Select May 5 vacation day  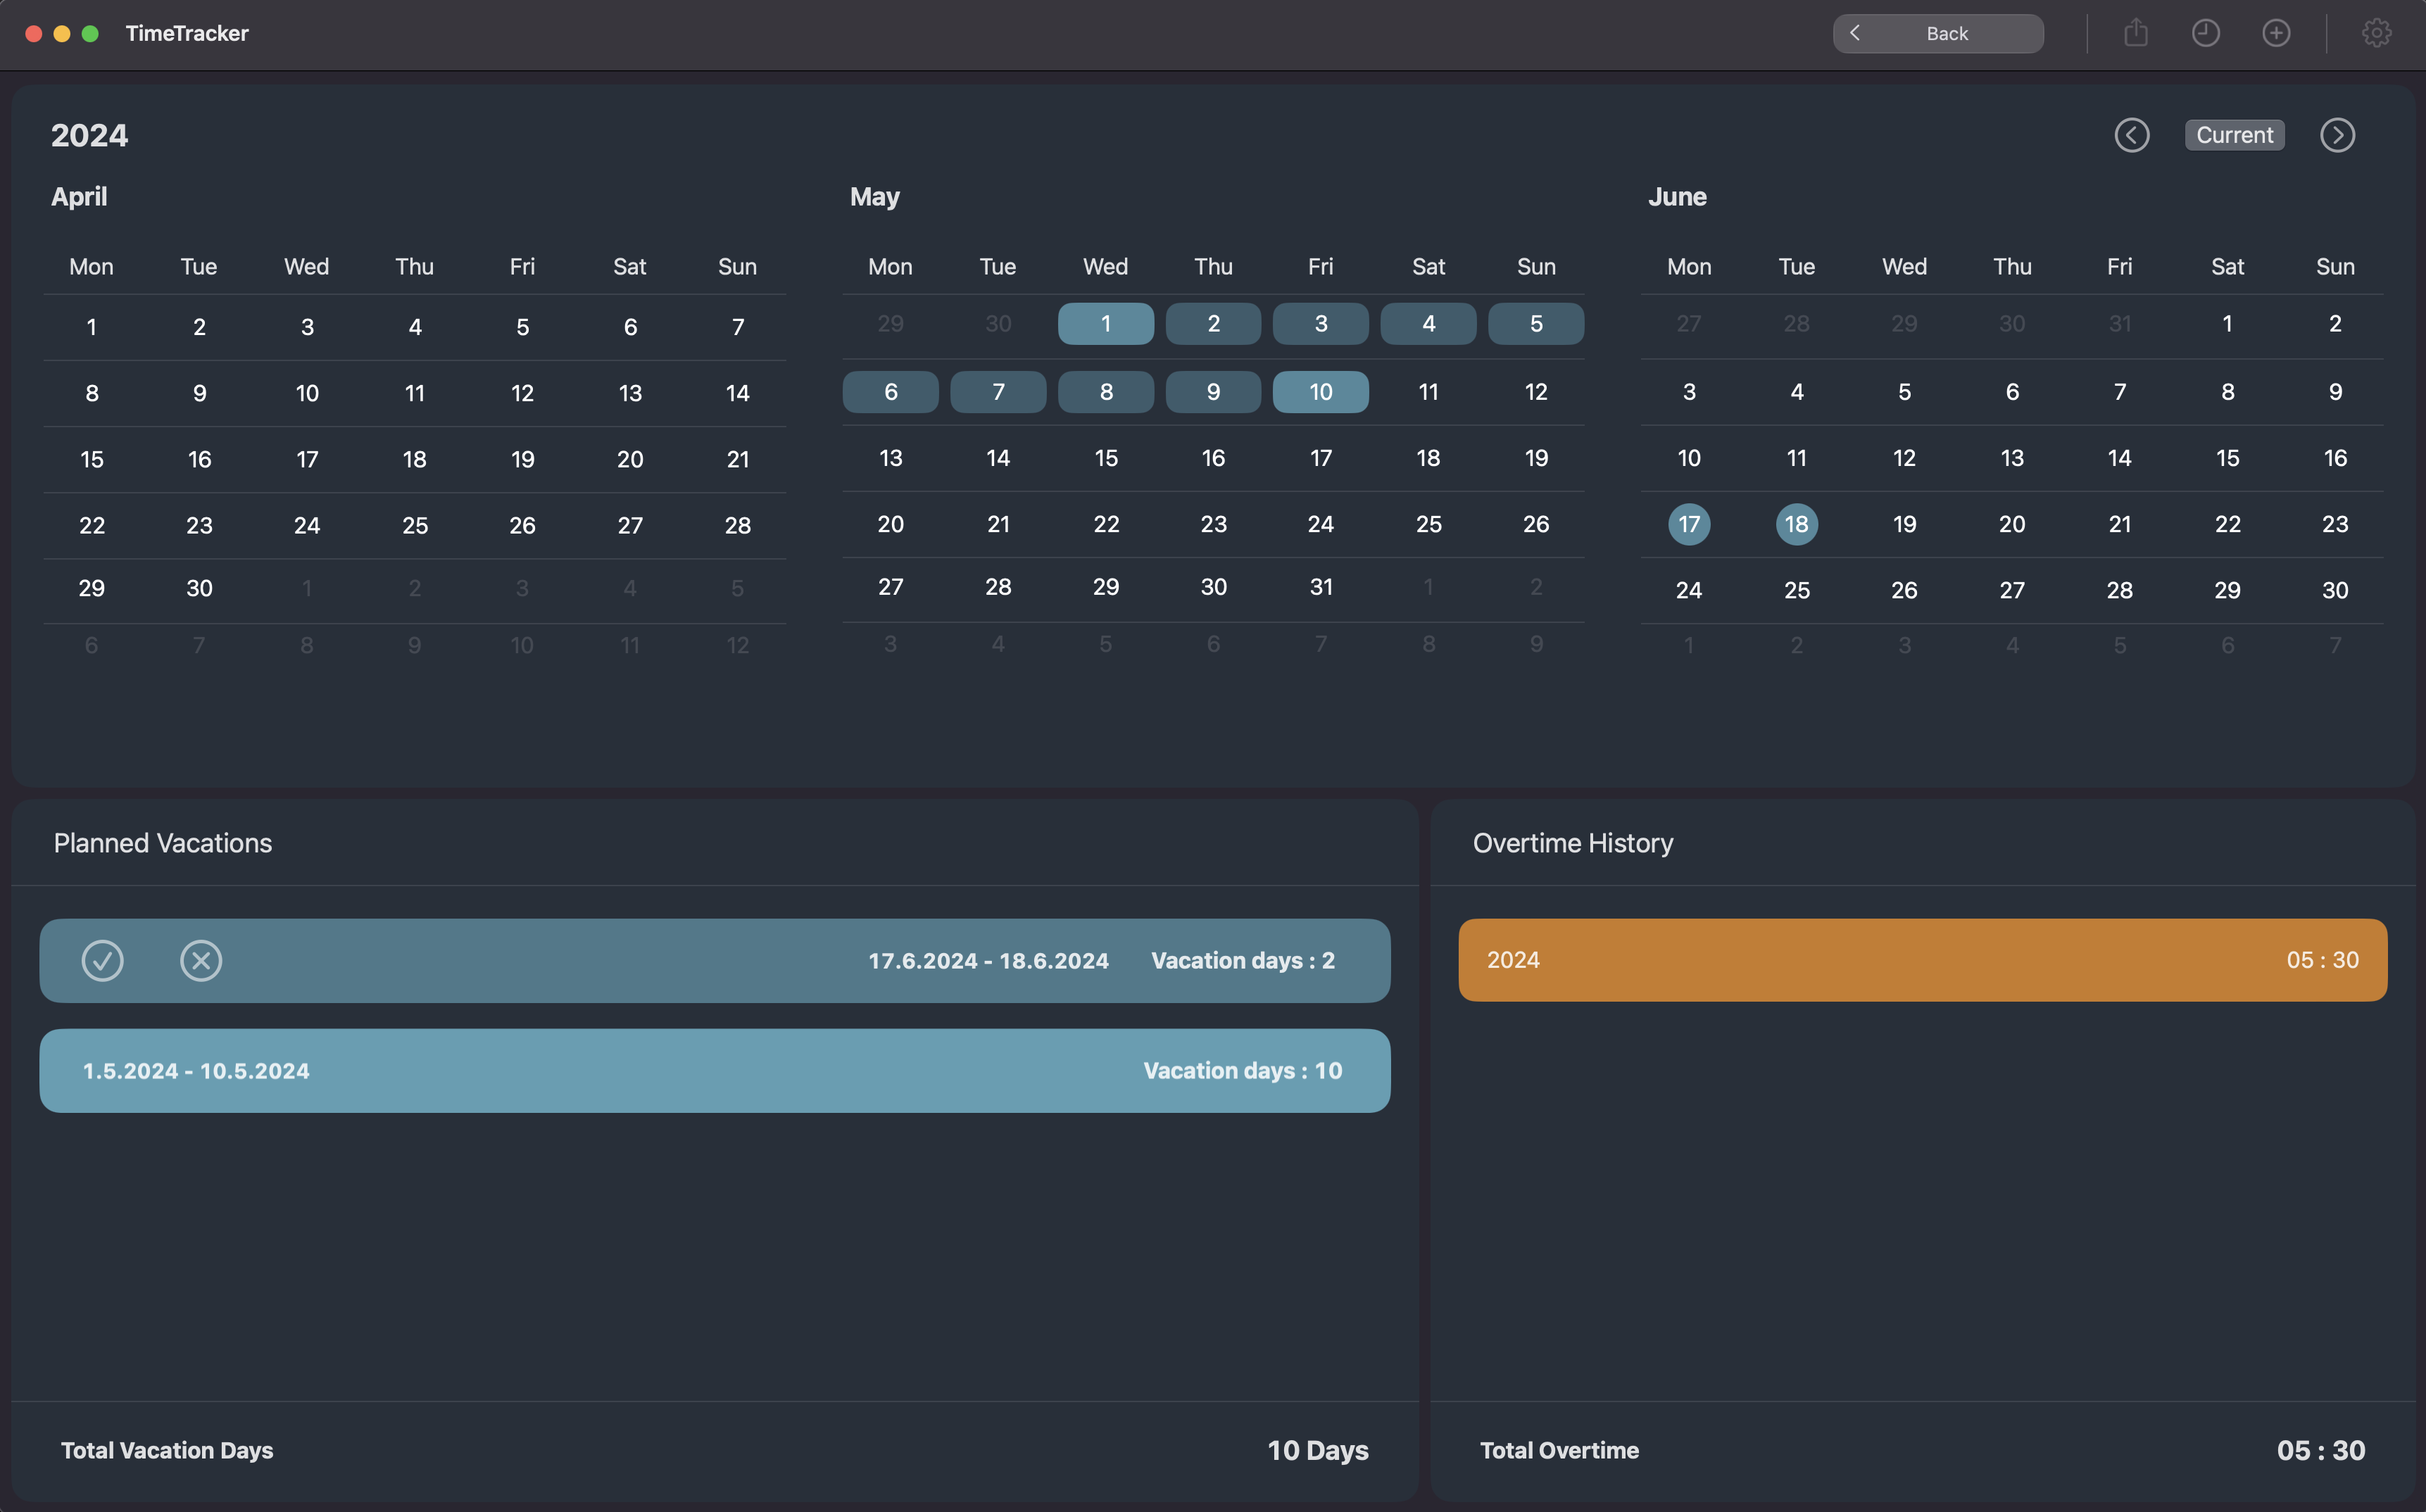(x=1536, y=324)
